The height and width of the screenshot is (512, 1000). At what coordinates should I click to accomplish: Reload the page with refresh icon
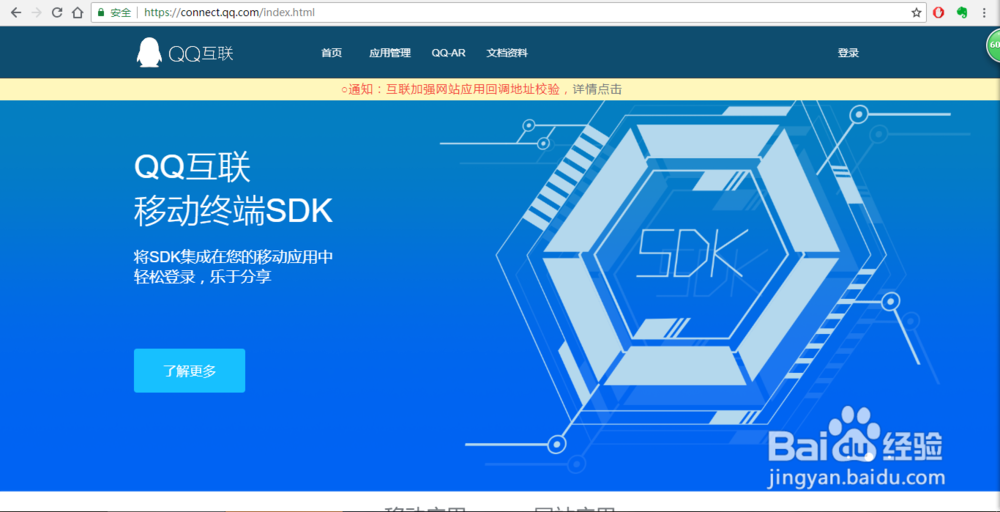tap(57, 12)
